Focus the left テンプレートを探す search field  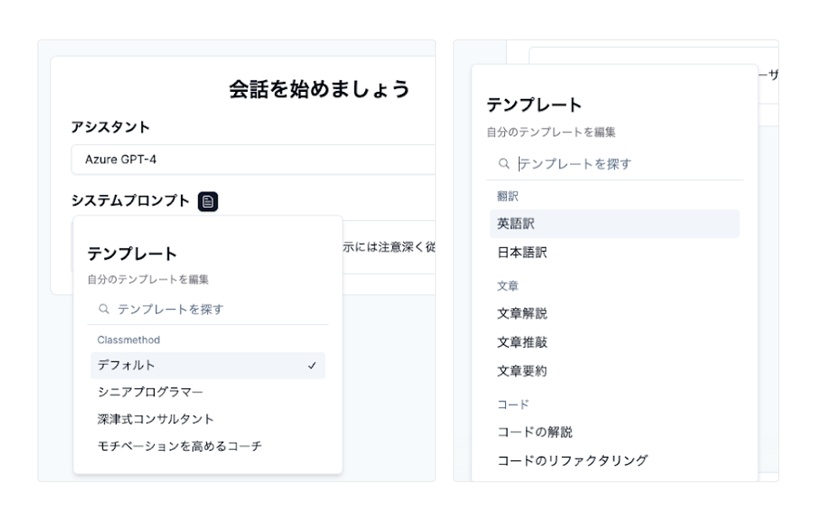(x=200, y=309)
